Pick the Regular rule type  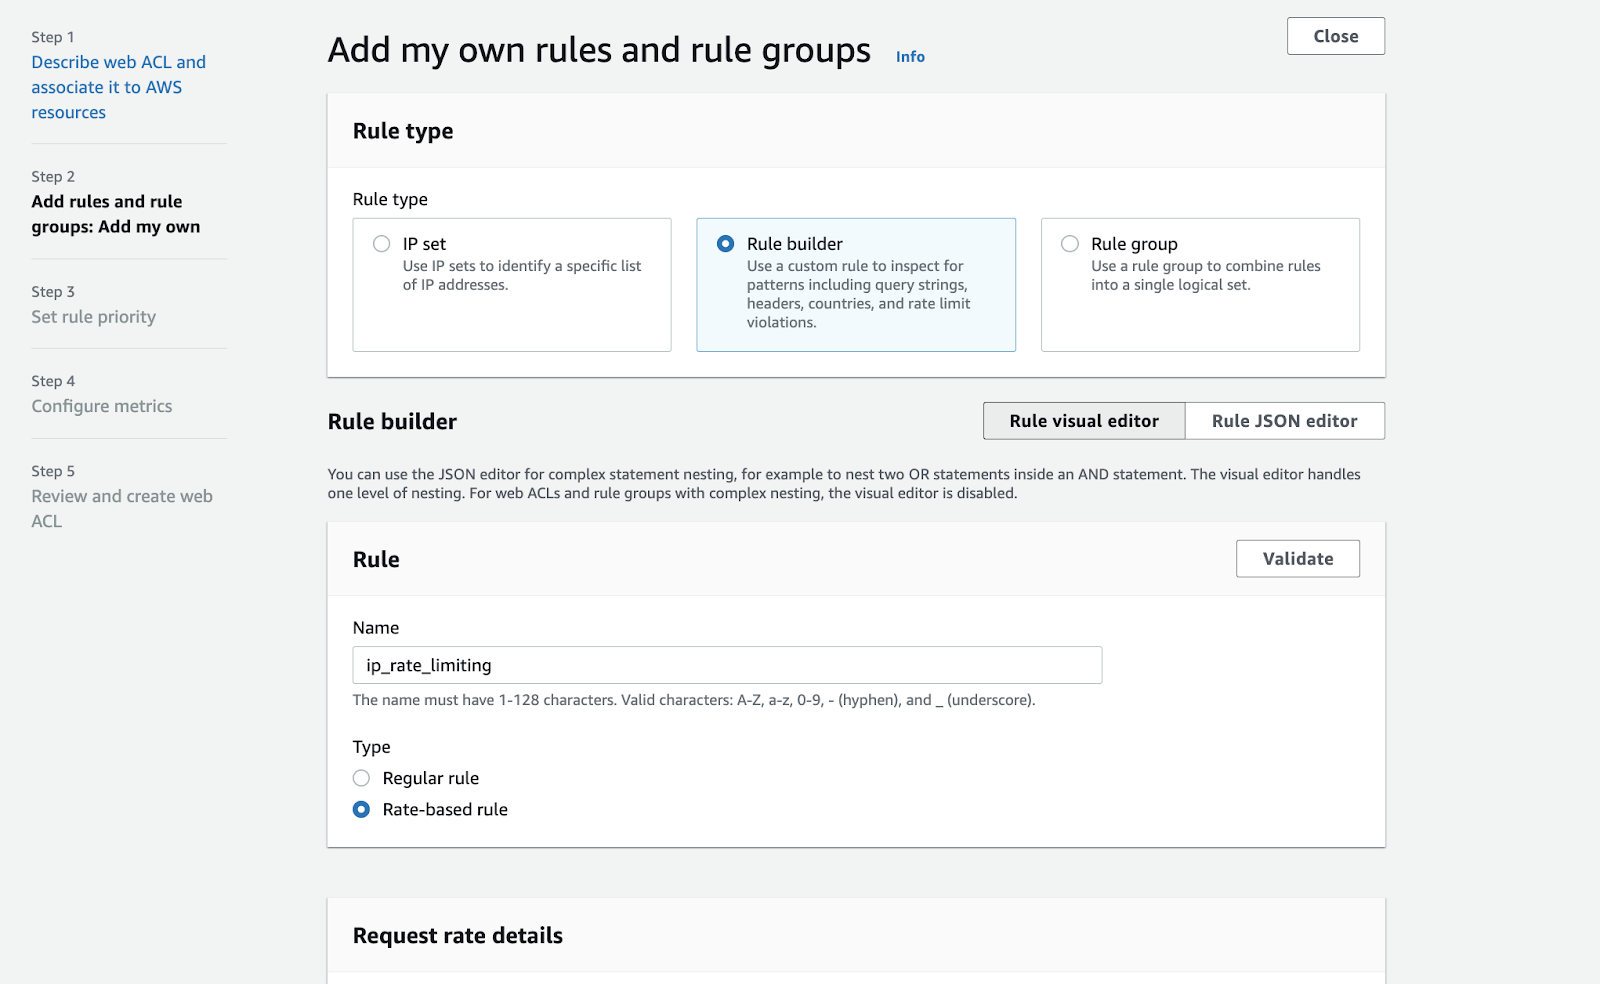tap(362, 778)
